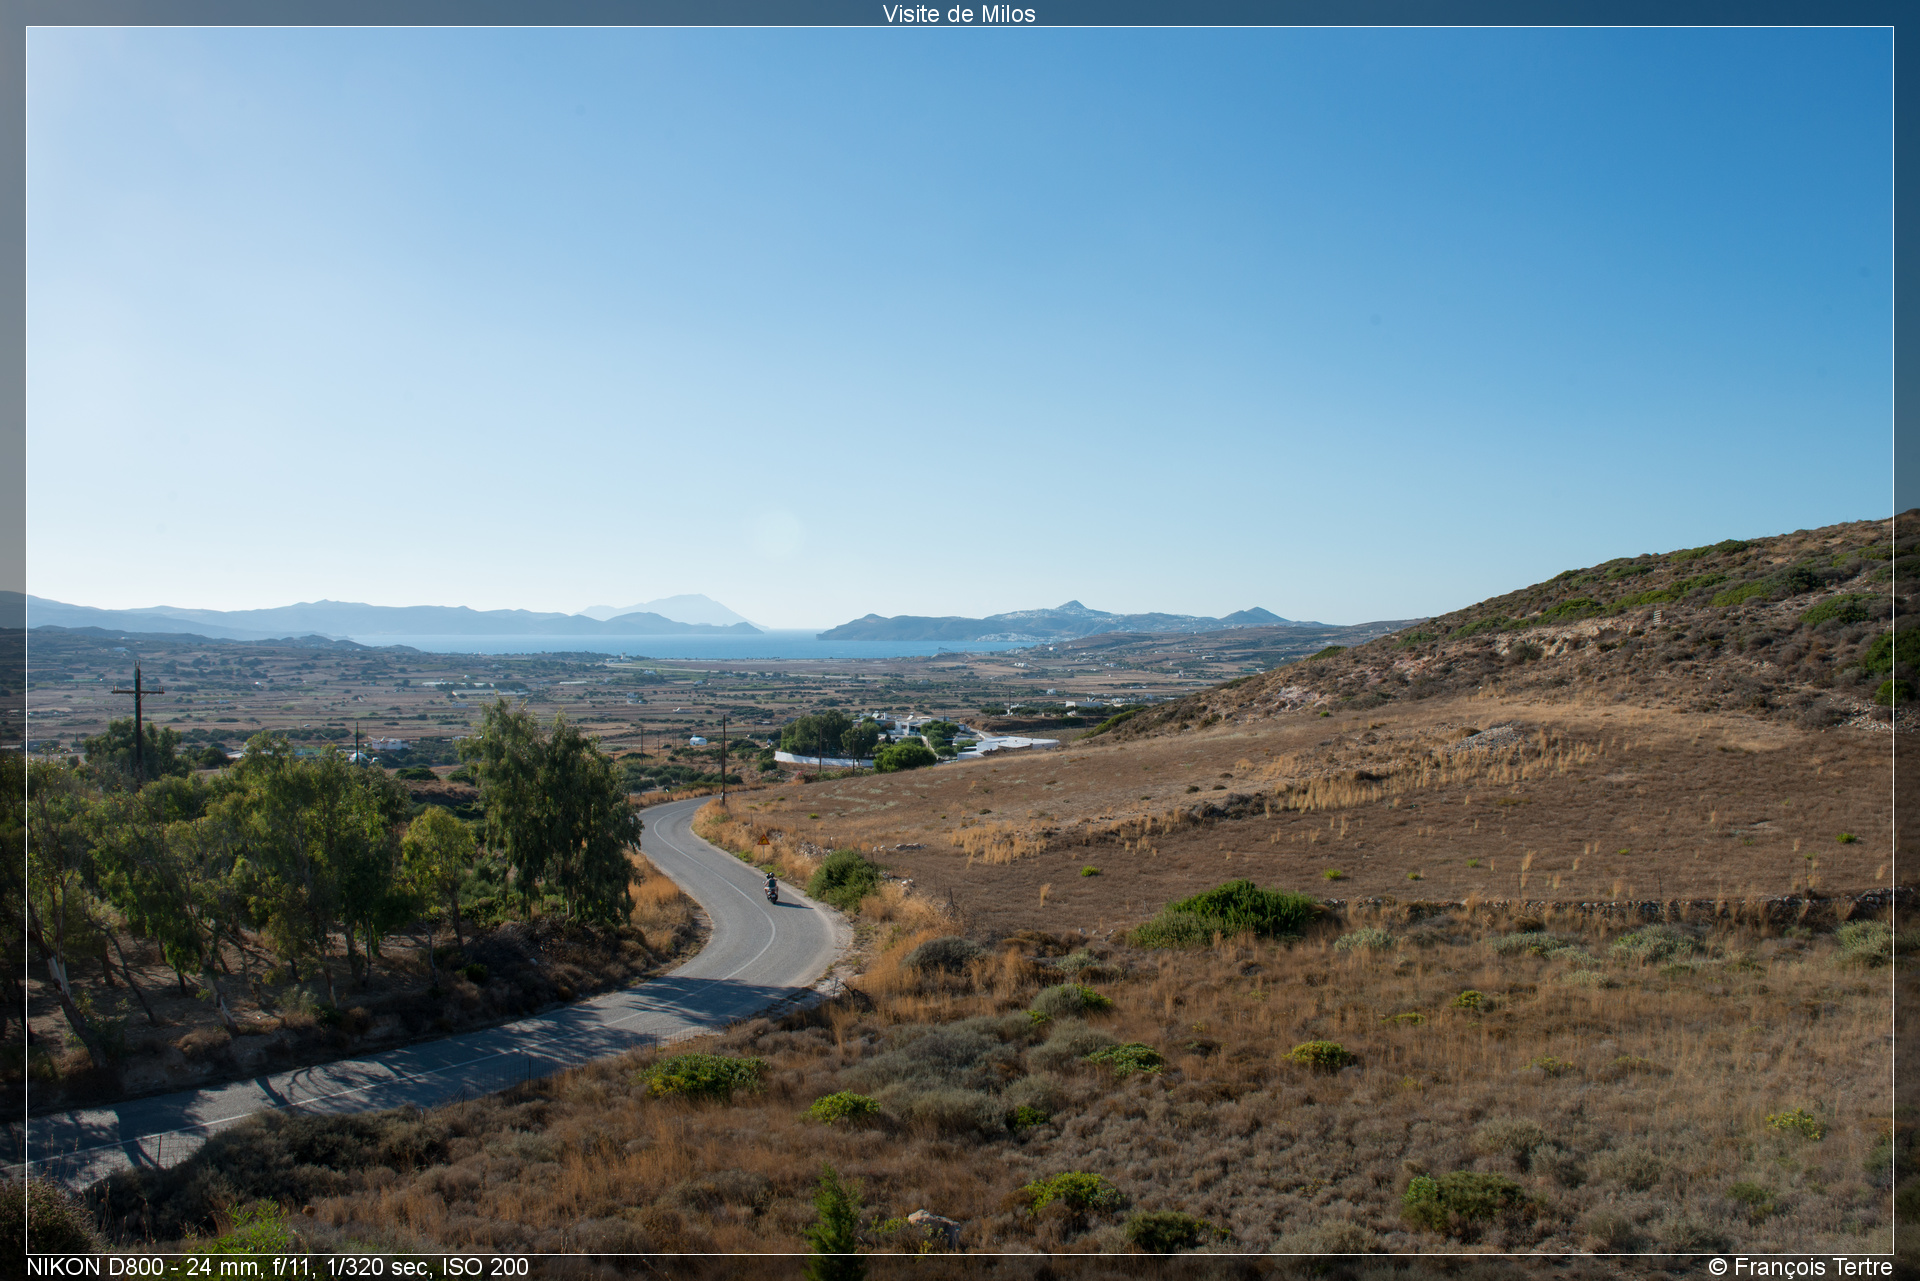Click the Milos landscape photo

960,640
